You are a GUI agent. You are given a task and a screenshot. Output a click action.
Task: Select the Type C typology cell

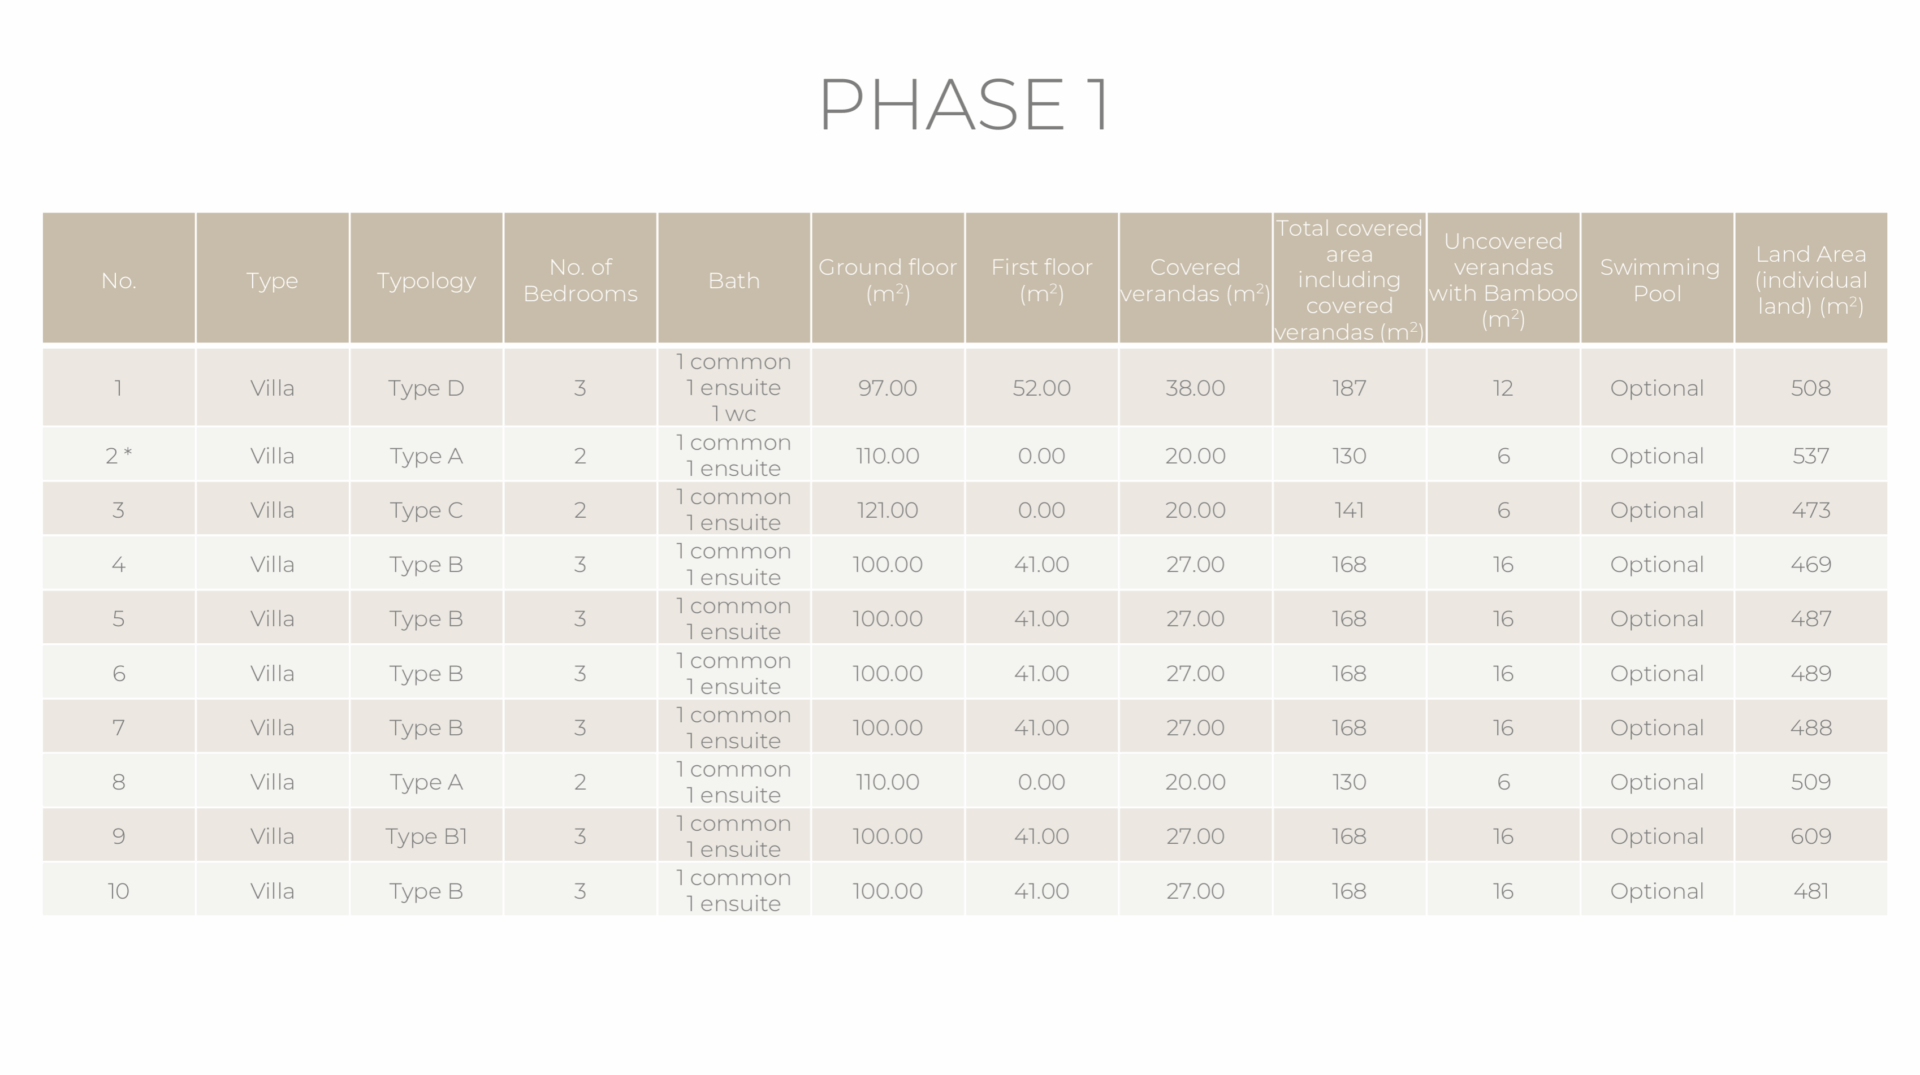(426, 510)
